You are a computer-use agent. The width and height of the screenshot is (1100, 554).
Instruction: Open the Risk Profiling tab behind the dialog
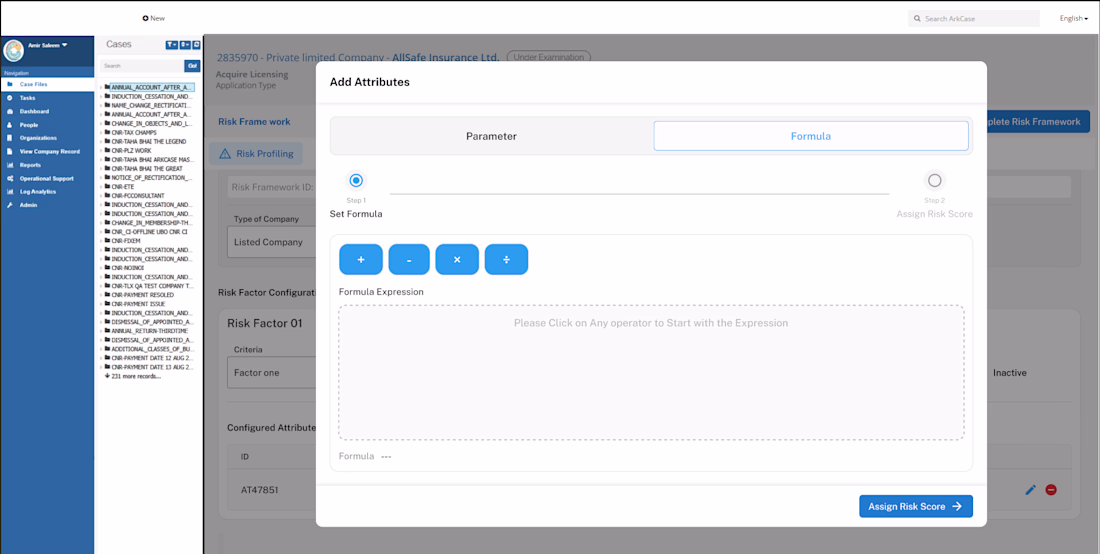tap(256, 154)
